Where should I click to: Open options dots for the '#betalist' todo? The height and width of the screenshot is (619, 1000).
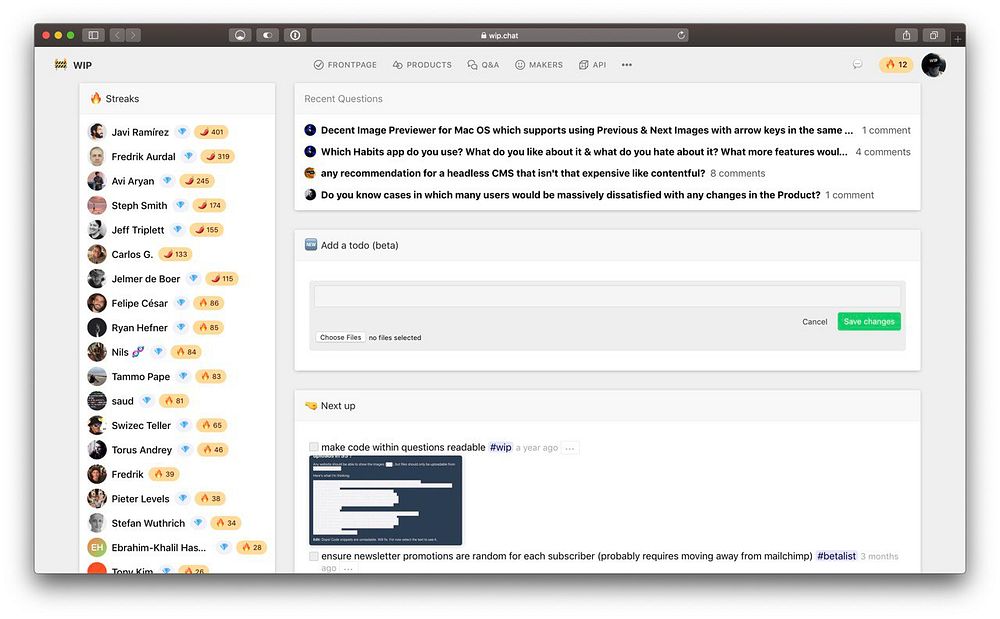348,569
